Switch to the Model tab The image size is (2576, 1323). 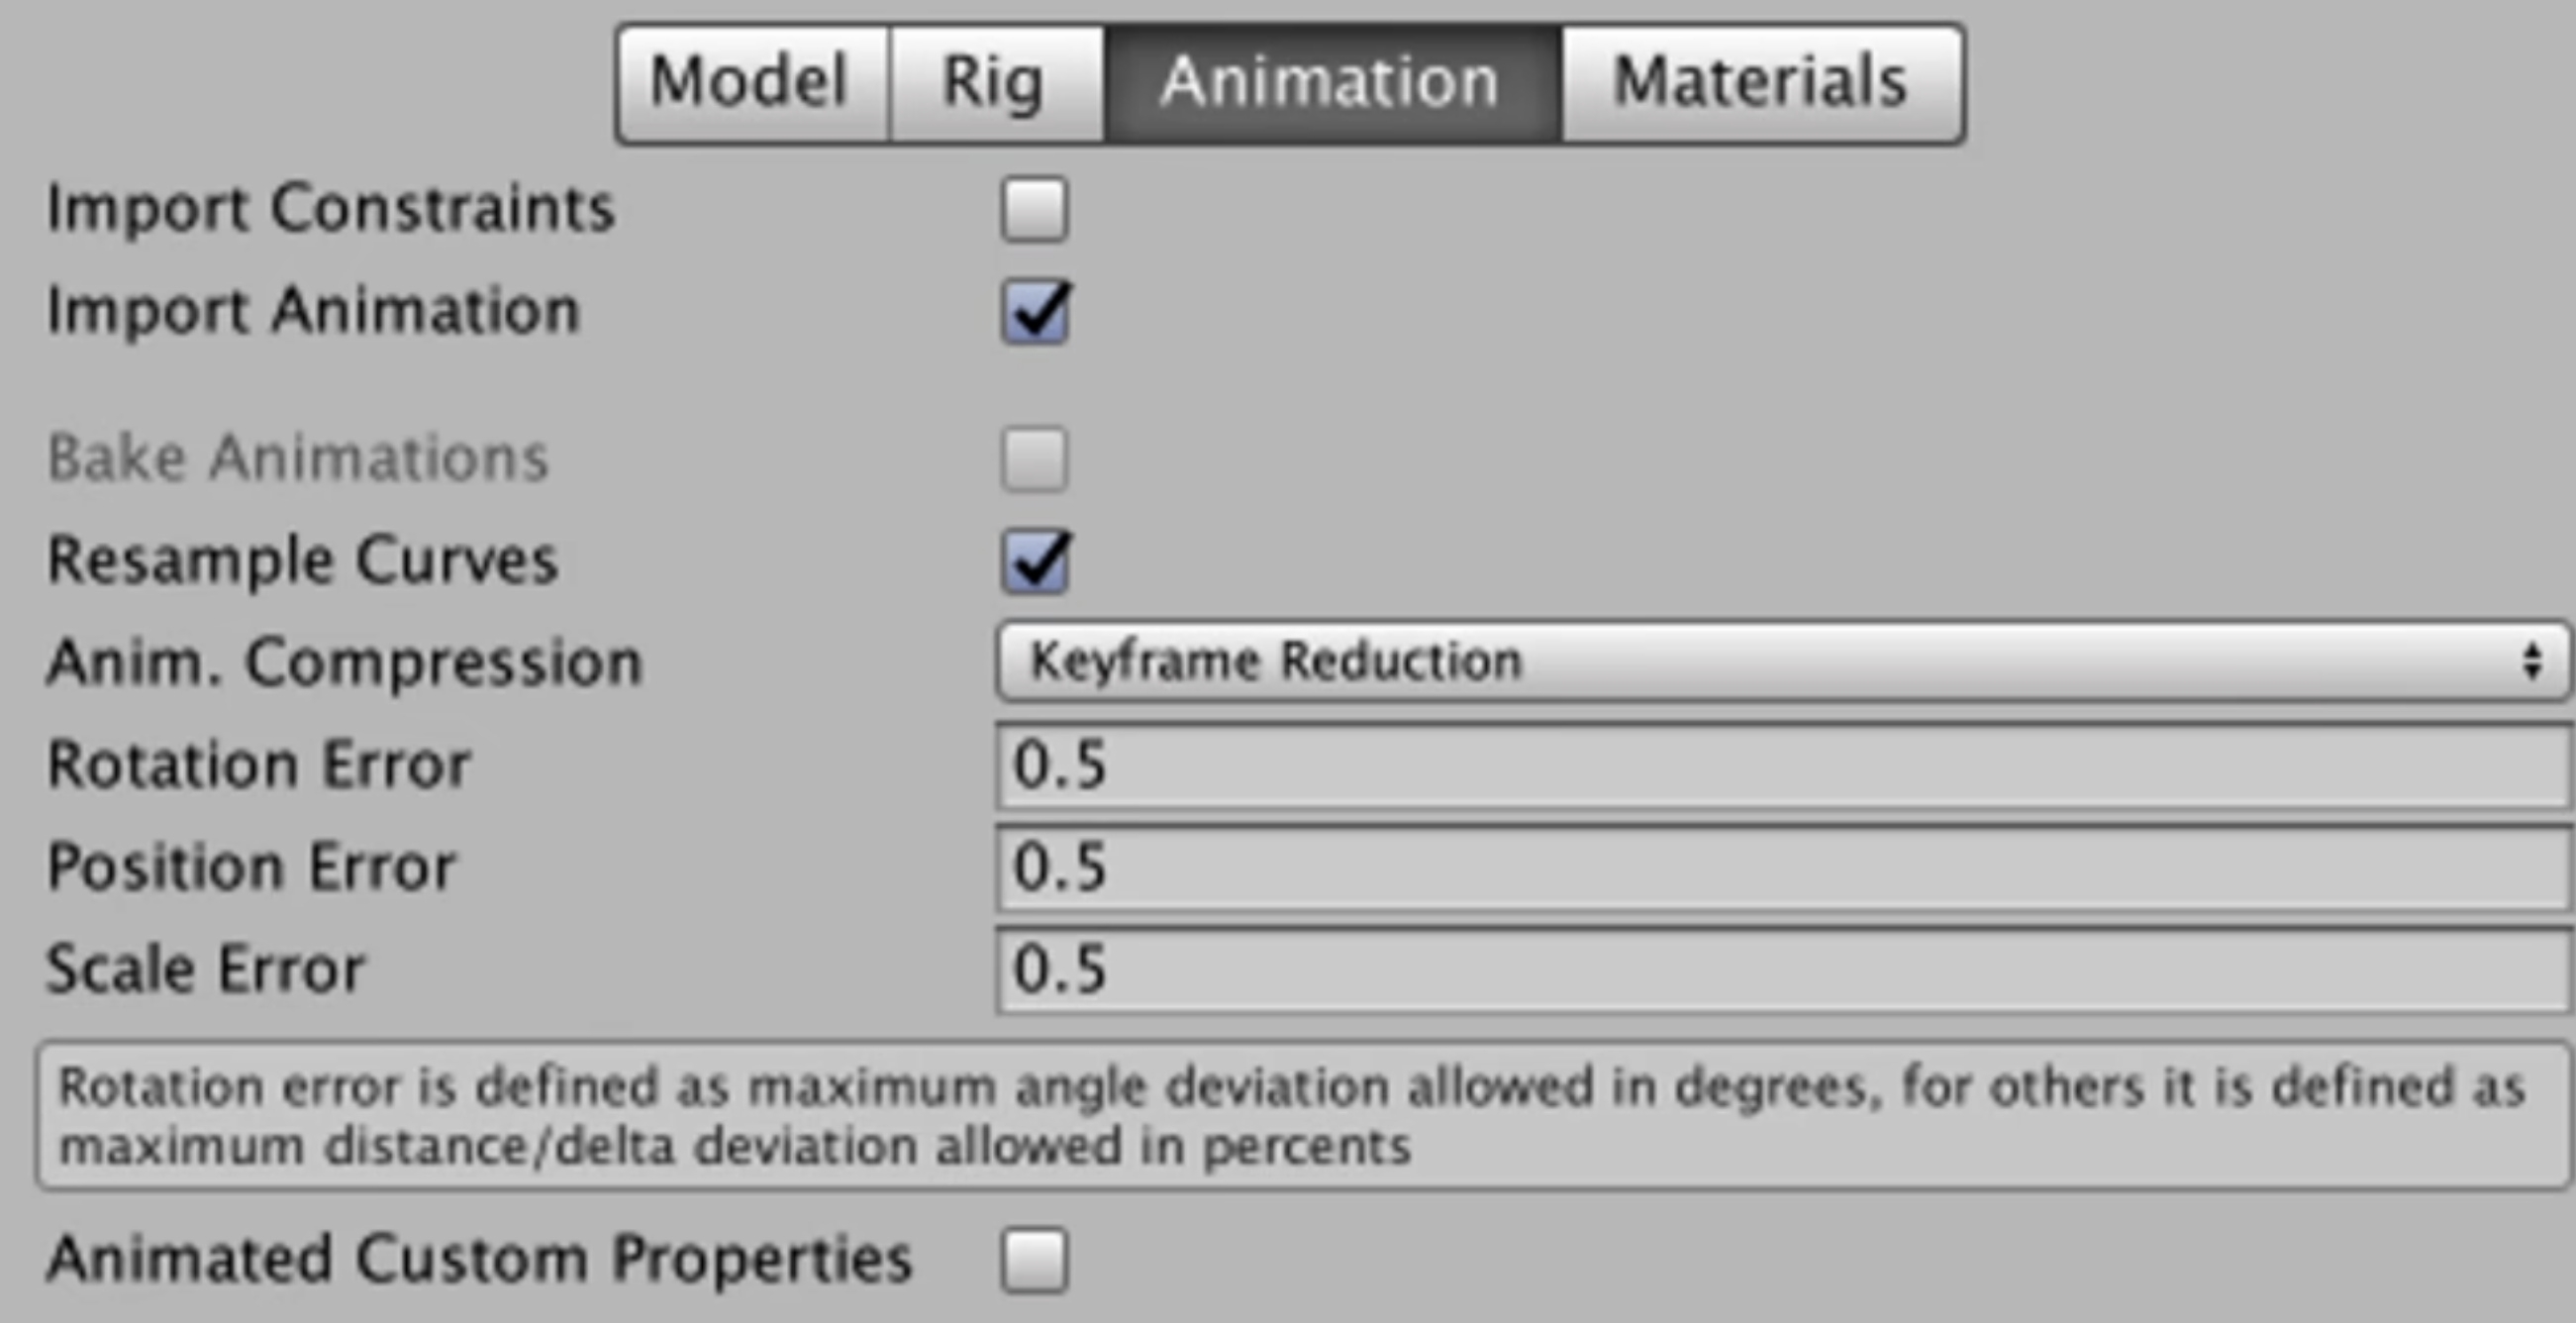(751, 83)
